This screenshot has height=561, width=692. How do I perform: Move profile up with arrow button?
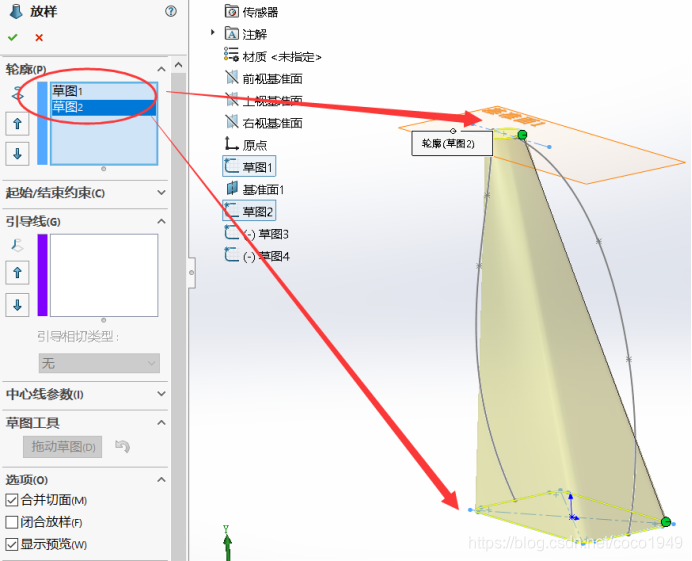[18, 124]
